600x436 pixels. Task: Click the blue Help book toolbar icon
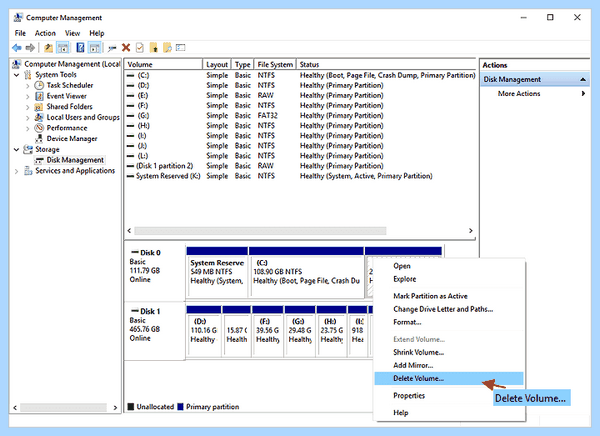pyautogui.click(x=80, y=48)
